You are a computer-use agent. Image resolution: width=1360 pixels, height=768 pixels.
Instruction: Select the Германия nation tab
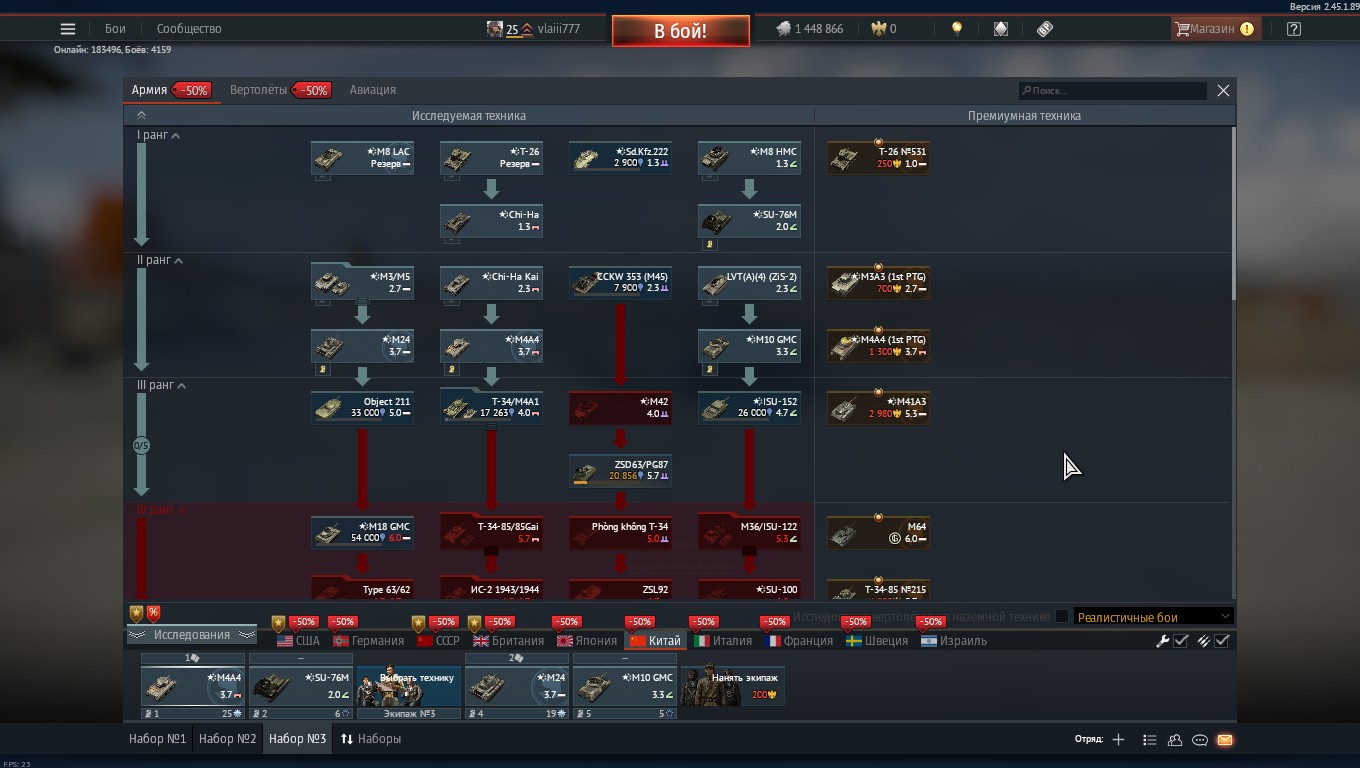click(x=368, y=641)
